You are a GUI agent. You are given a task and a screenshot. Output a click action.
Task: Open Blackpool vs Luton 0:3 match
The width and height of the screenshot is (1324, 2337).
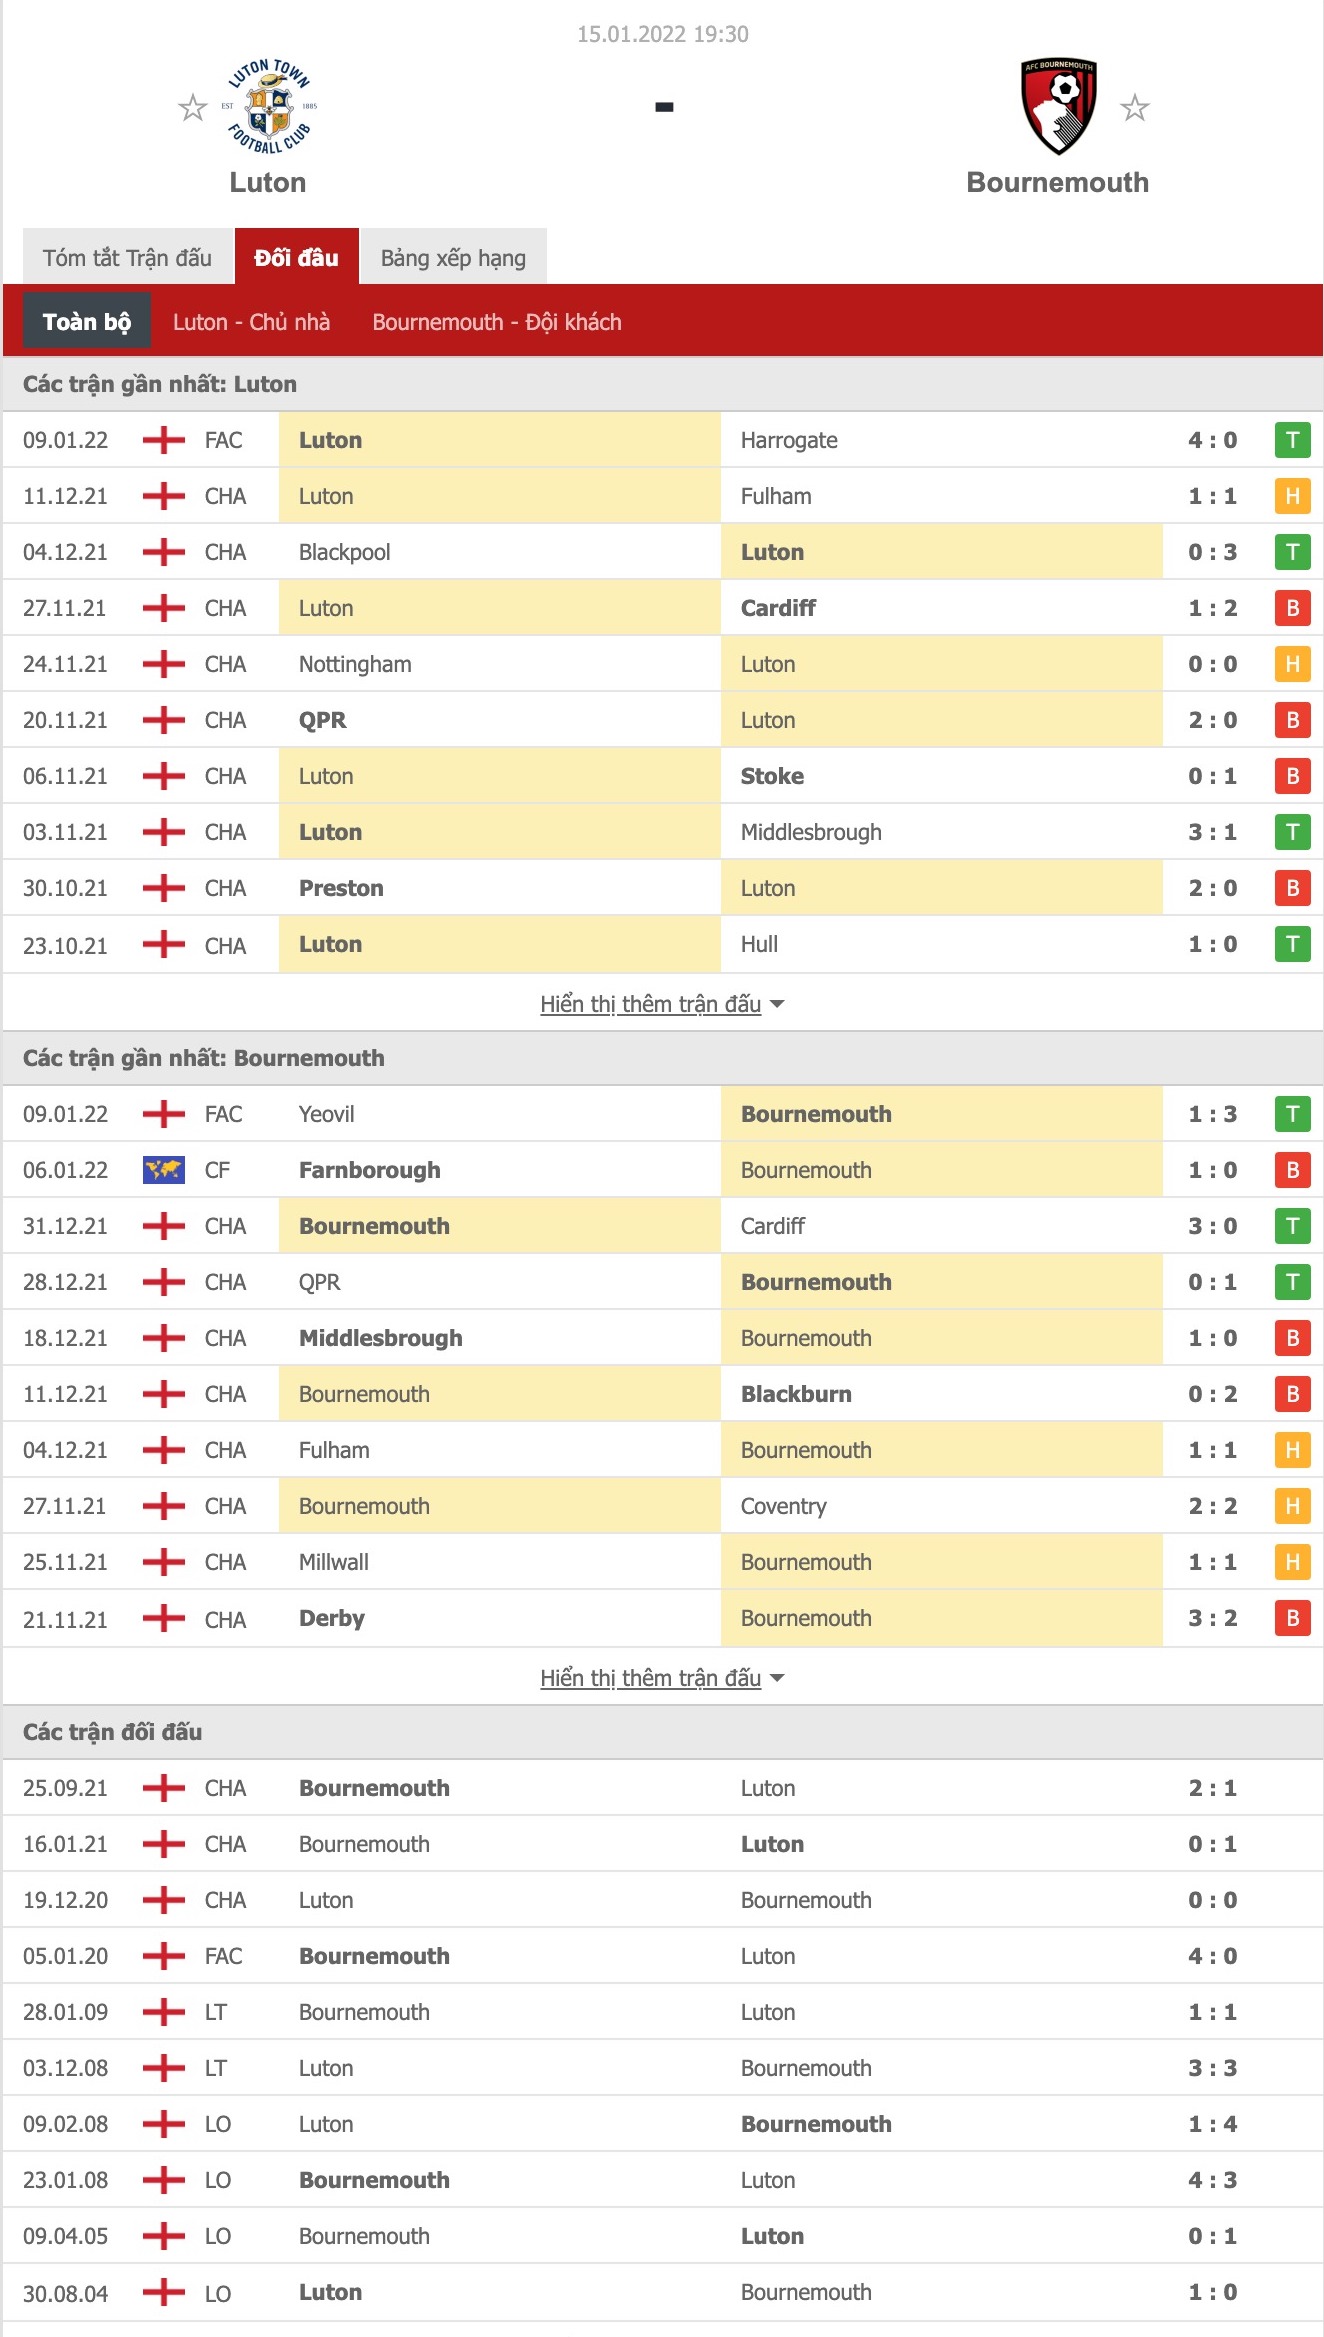coord(662,552)
